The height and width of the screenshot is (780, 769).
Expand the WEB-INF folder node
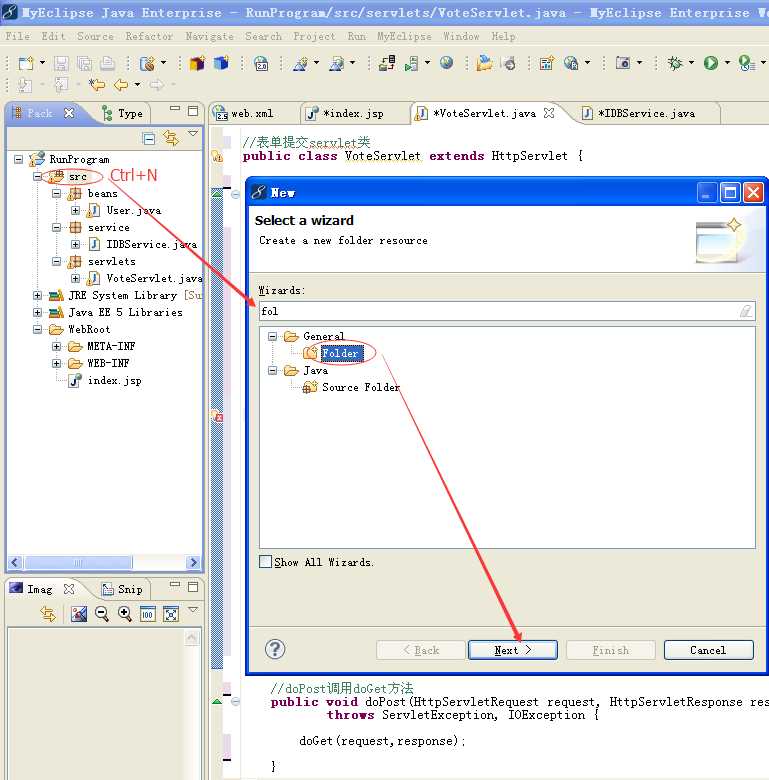click(57, 363)
